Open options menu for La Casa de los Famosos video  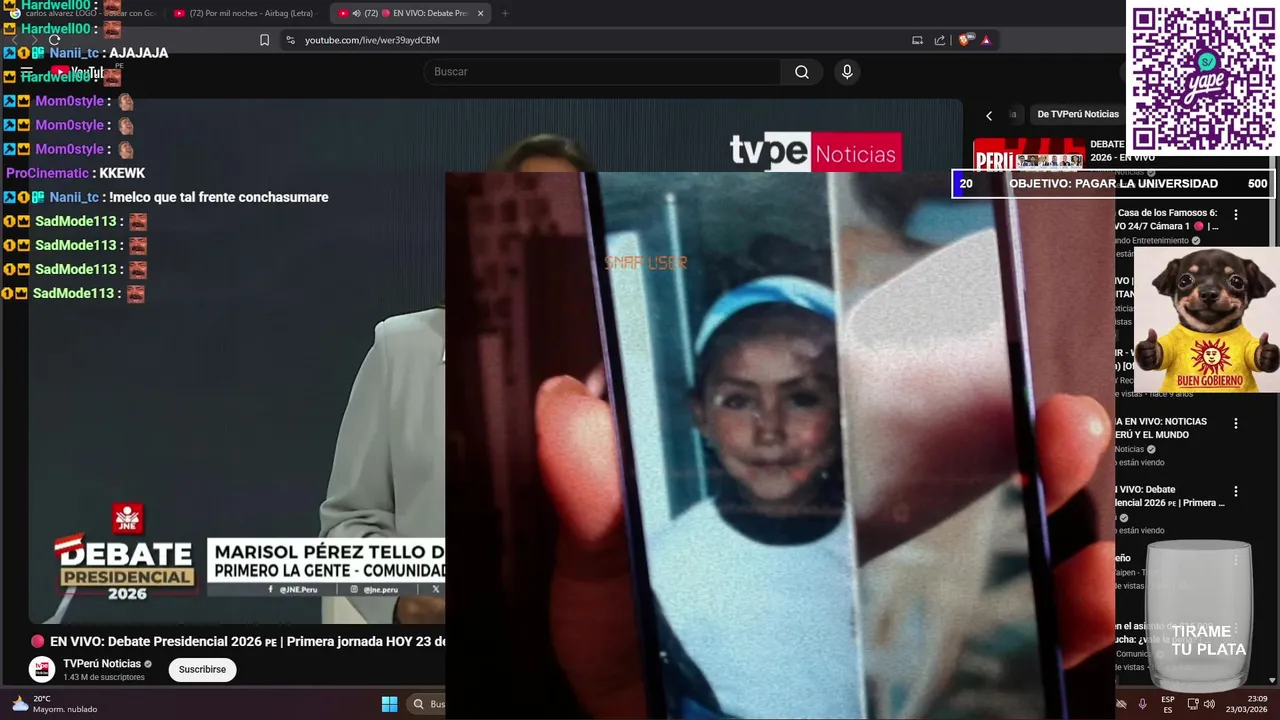tap(1236, 215)
